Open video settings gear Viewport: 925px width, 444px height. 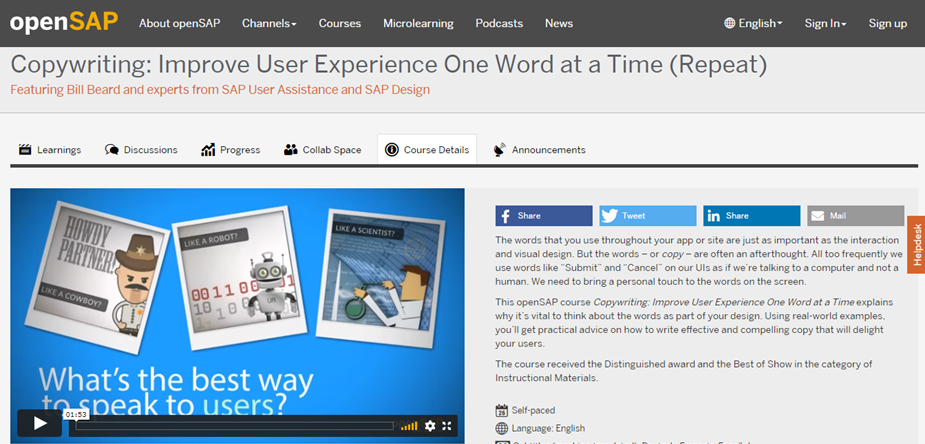(430, 425)
